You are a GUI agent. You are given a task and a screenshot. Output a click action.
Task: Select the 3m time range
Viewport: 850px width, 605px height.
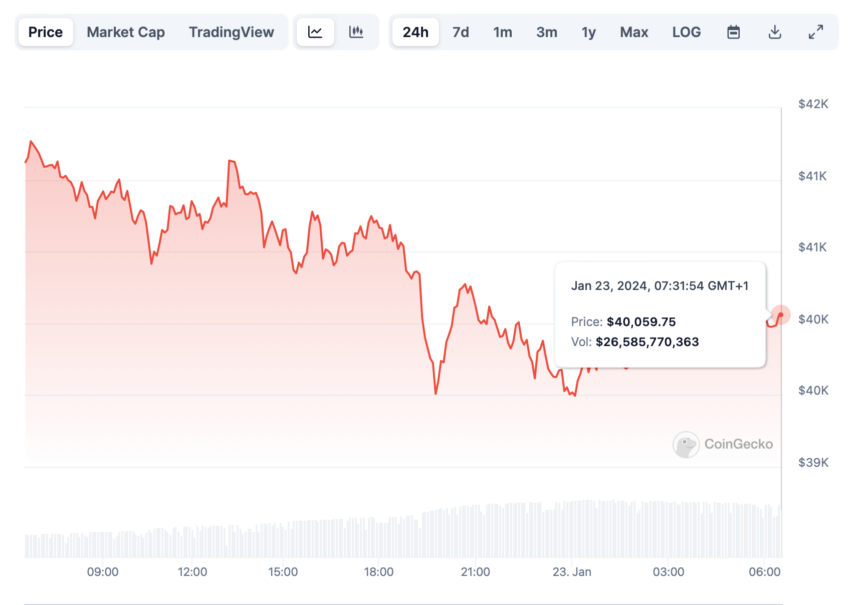[x=546, y=33]
